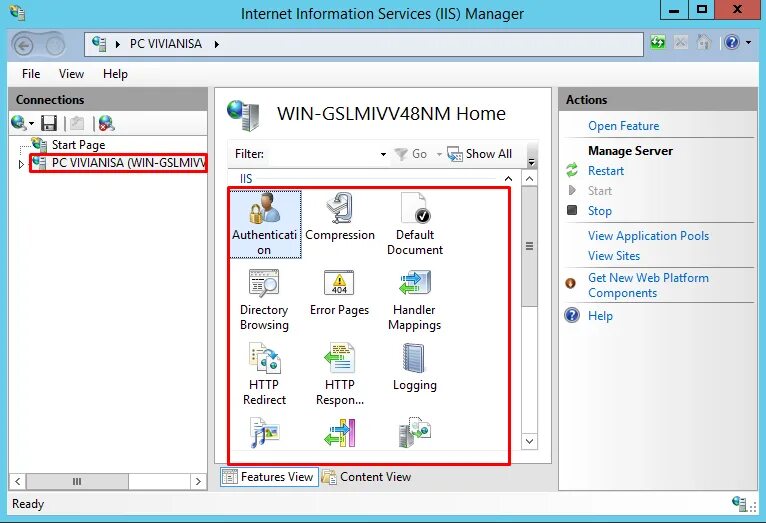
Task: Click View Application Pools link
Action: [648, 236]
